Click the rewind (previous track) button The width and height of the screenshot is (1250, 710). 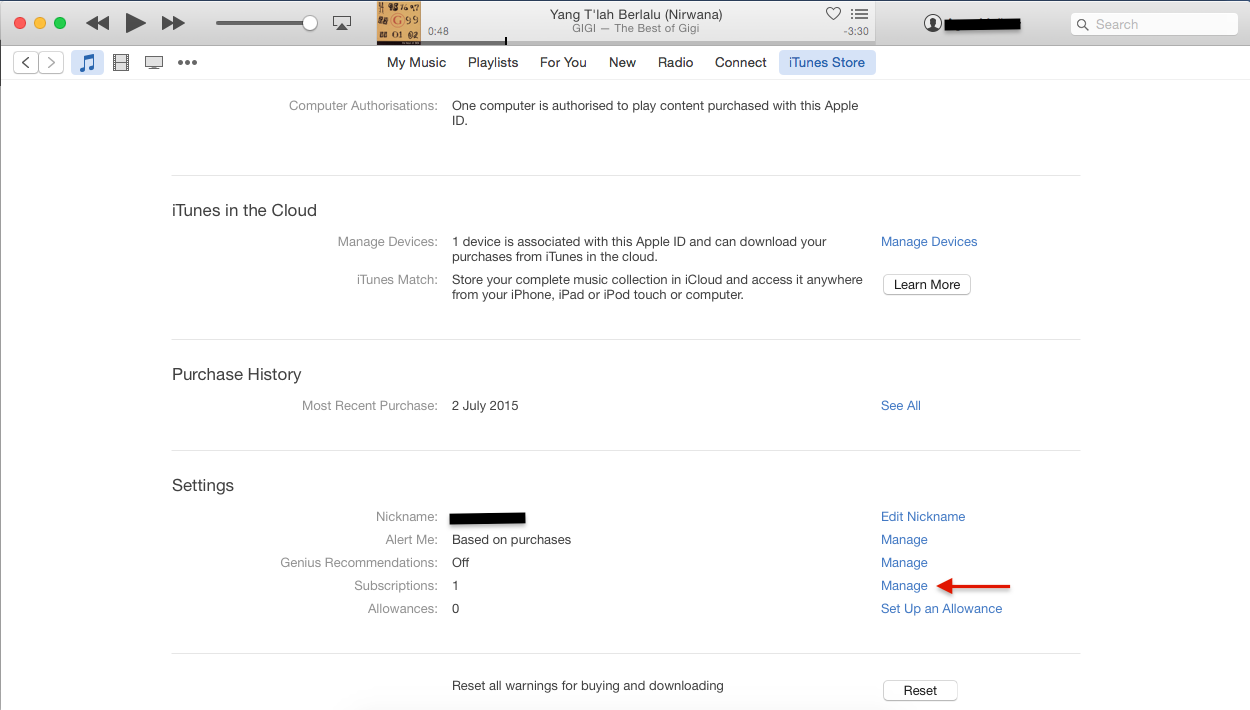(x=97, y=23)
